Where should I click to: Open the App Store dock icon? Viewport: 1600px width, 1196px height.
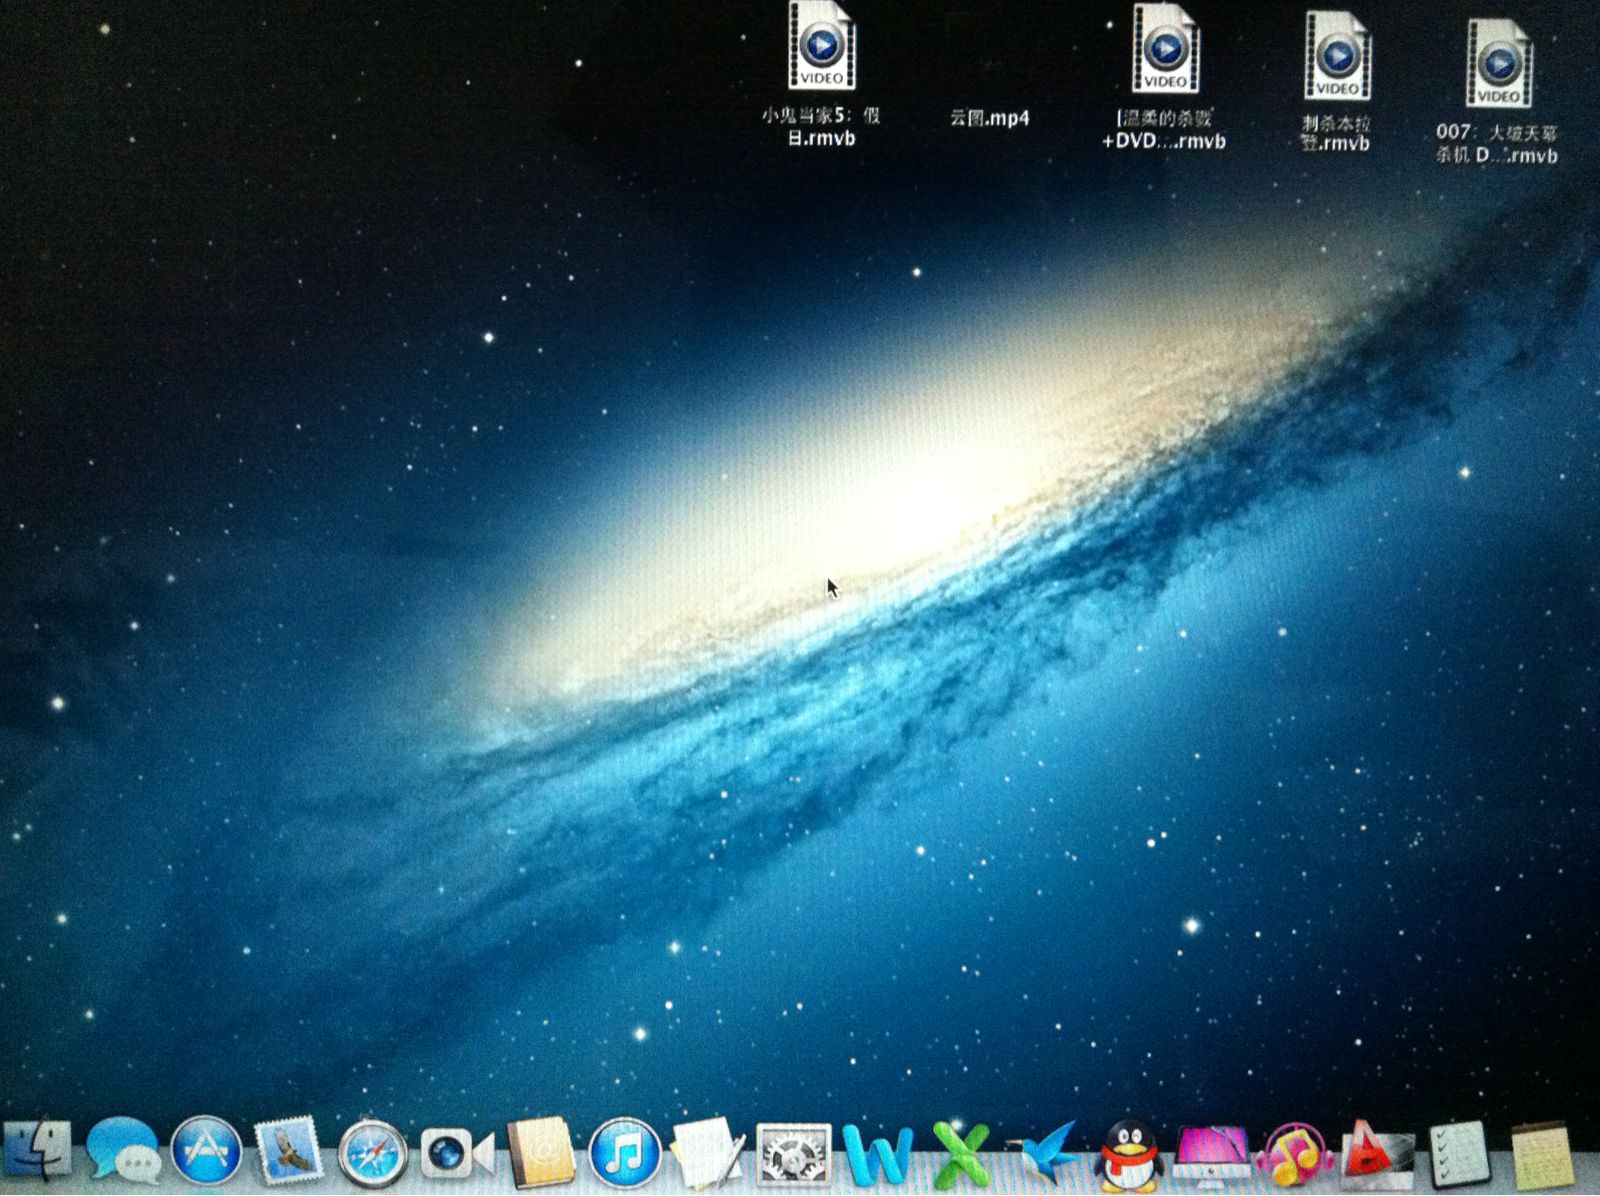click(x=206, y=1151)
